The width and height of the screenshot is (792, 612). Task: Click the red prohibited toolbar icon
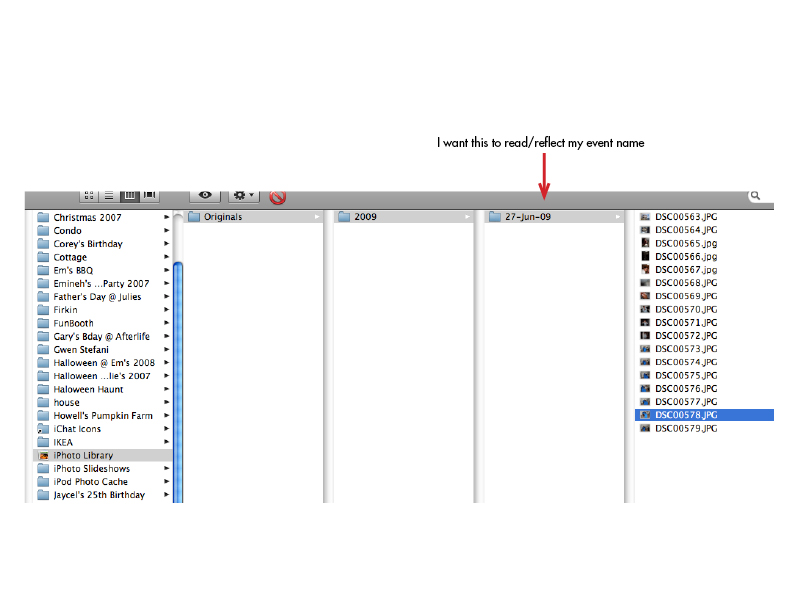277,197
